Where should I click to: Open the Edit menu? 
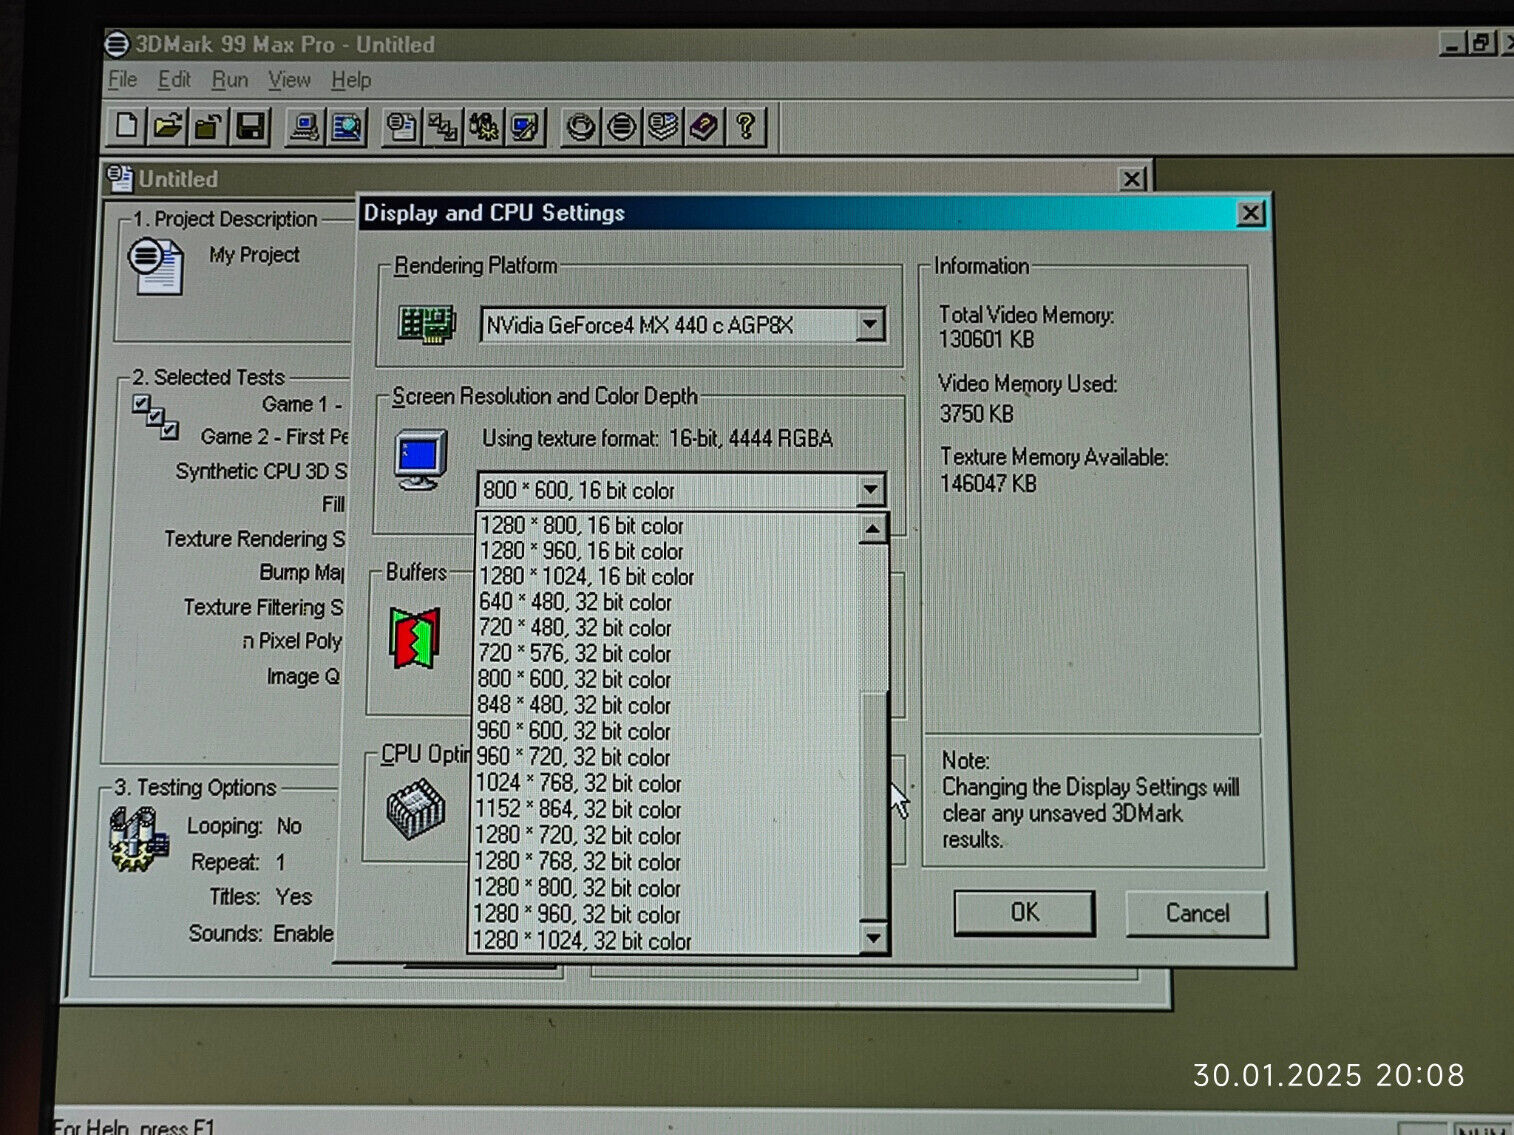pos(174,79)
